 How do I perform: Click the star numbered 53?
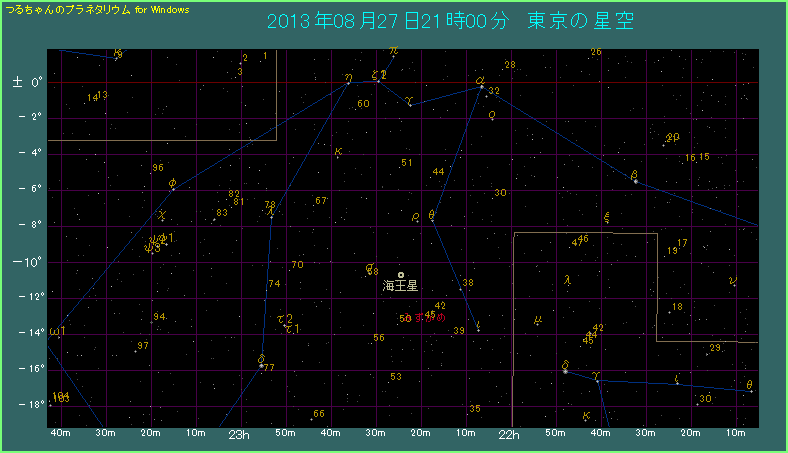click(396, 377)
